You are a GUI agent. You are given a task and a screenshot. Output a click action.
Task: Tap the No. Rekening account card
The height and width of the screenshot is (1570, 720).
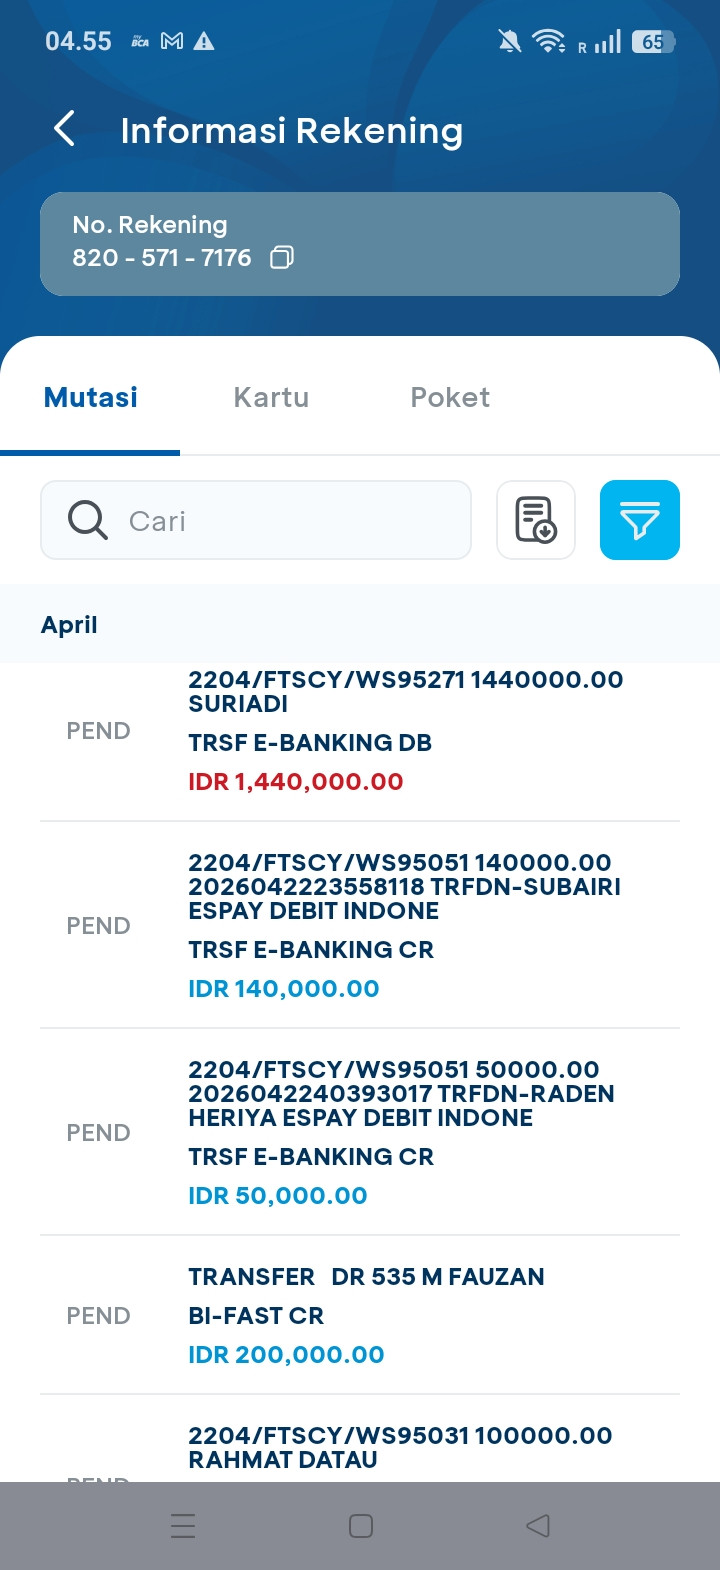[x=480, y=243]
